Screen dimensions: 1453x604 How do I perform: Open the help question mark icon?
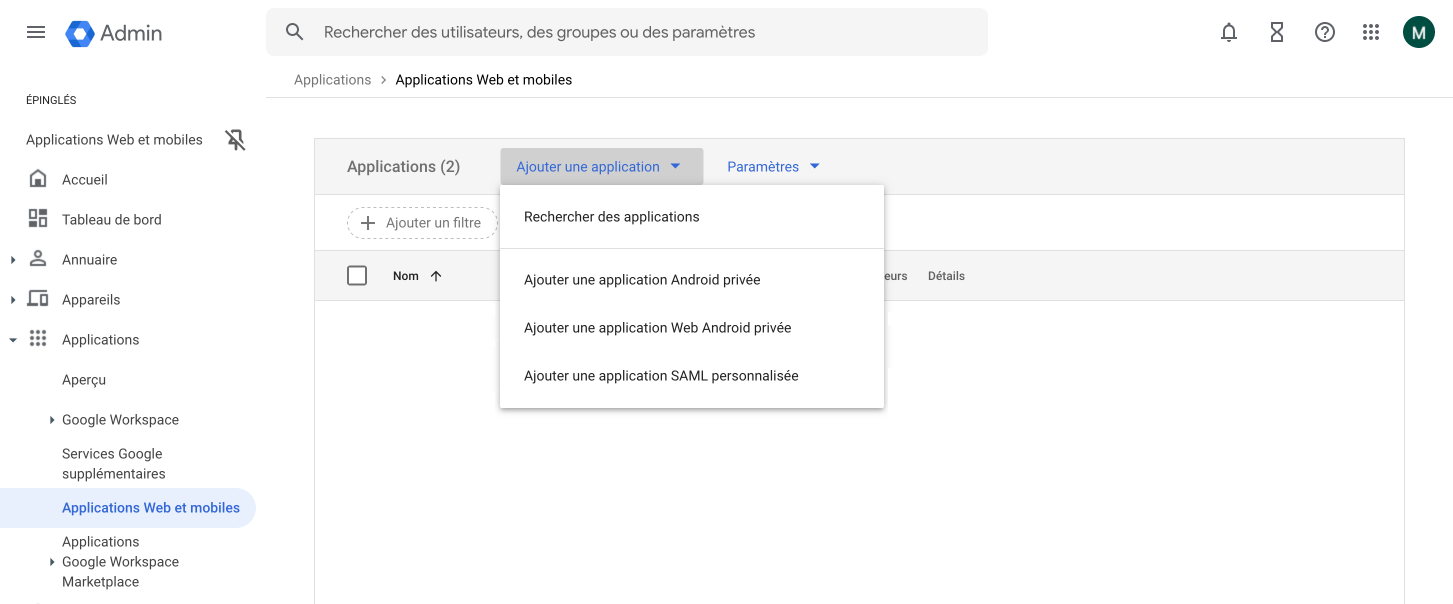click(1325, 32)
